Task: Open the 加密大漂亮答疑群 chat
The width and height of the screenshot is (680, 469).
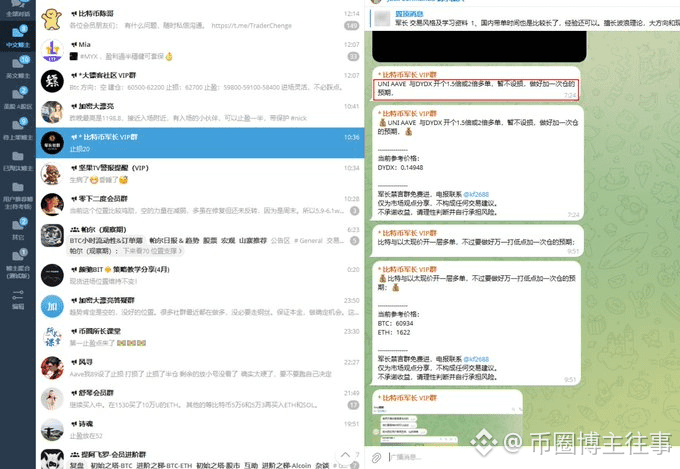Action: [200, 306]
